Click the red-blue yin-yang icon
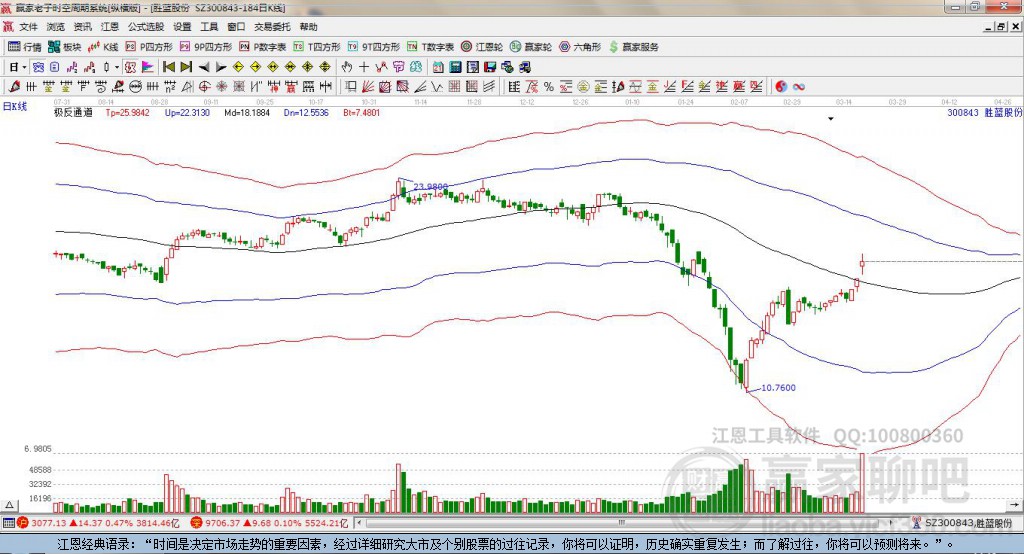Viewport: 1024px width, 554px height. tap(781, 86)
